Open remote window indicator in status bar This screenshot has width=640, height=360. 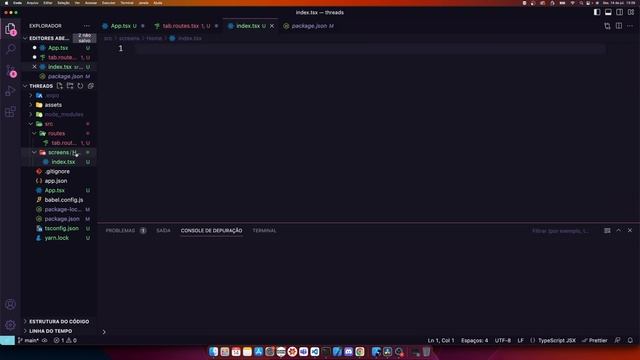point(7,340)
